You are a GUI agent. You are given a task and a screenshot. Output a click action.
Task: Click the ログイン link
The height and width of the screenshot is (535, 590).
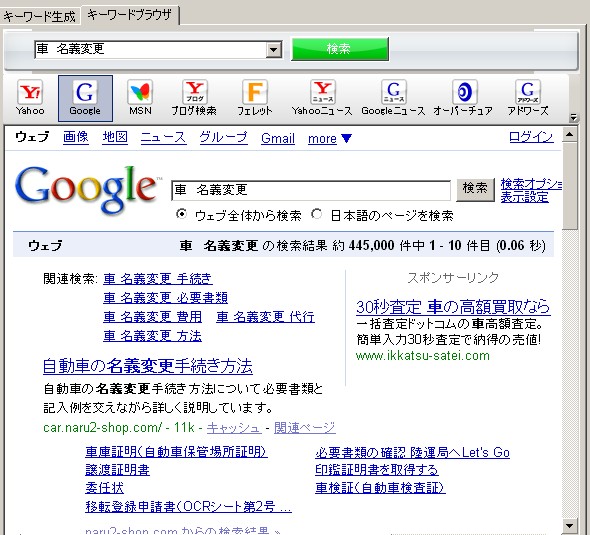pyautogui.click(x=531, y=137)
